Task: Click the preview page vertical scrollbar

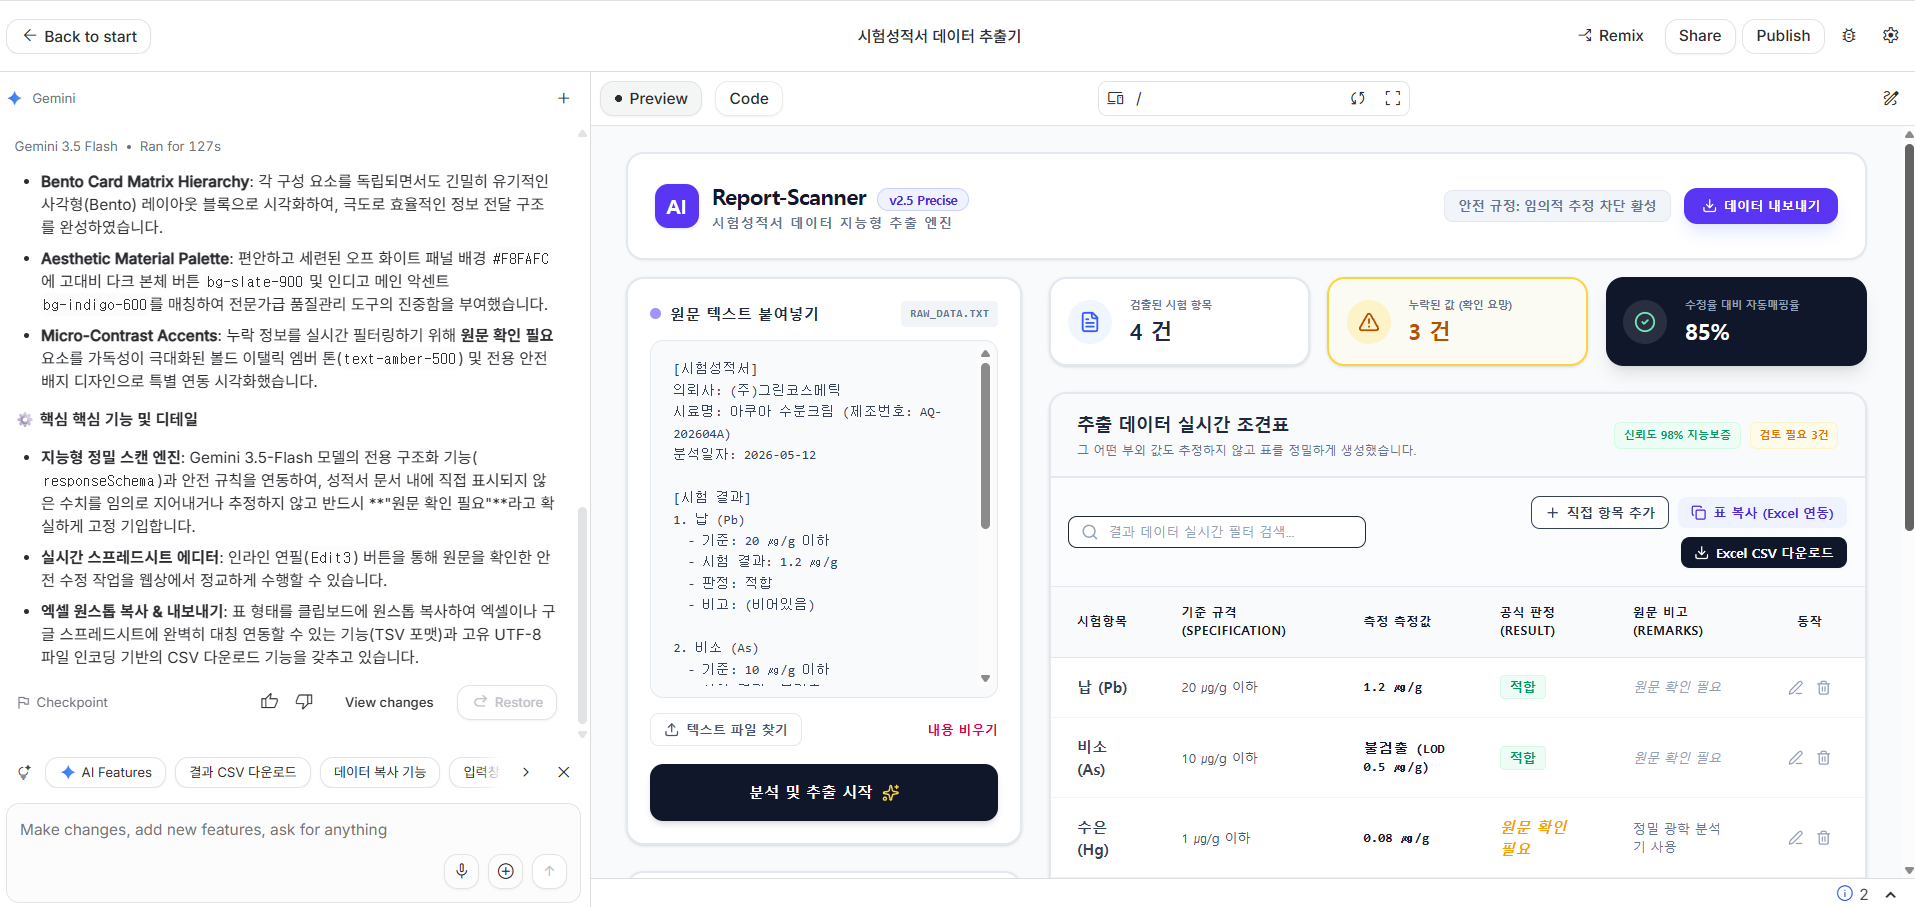Action: (1909, 337)
